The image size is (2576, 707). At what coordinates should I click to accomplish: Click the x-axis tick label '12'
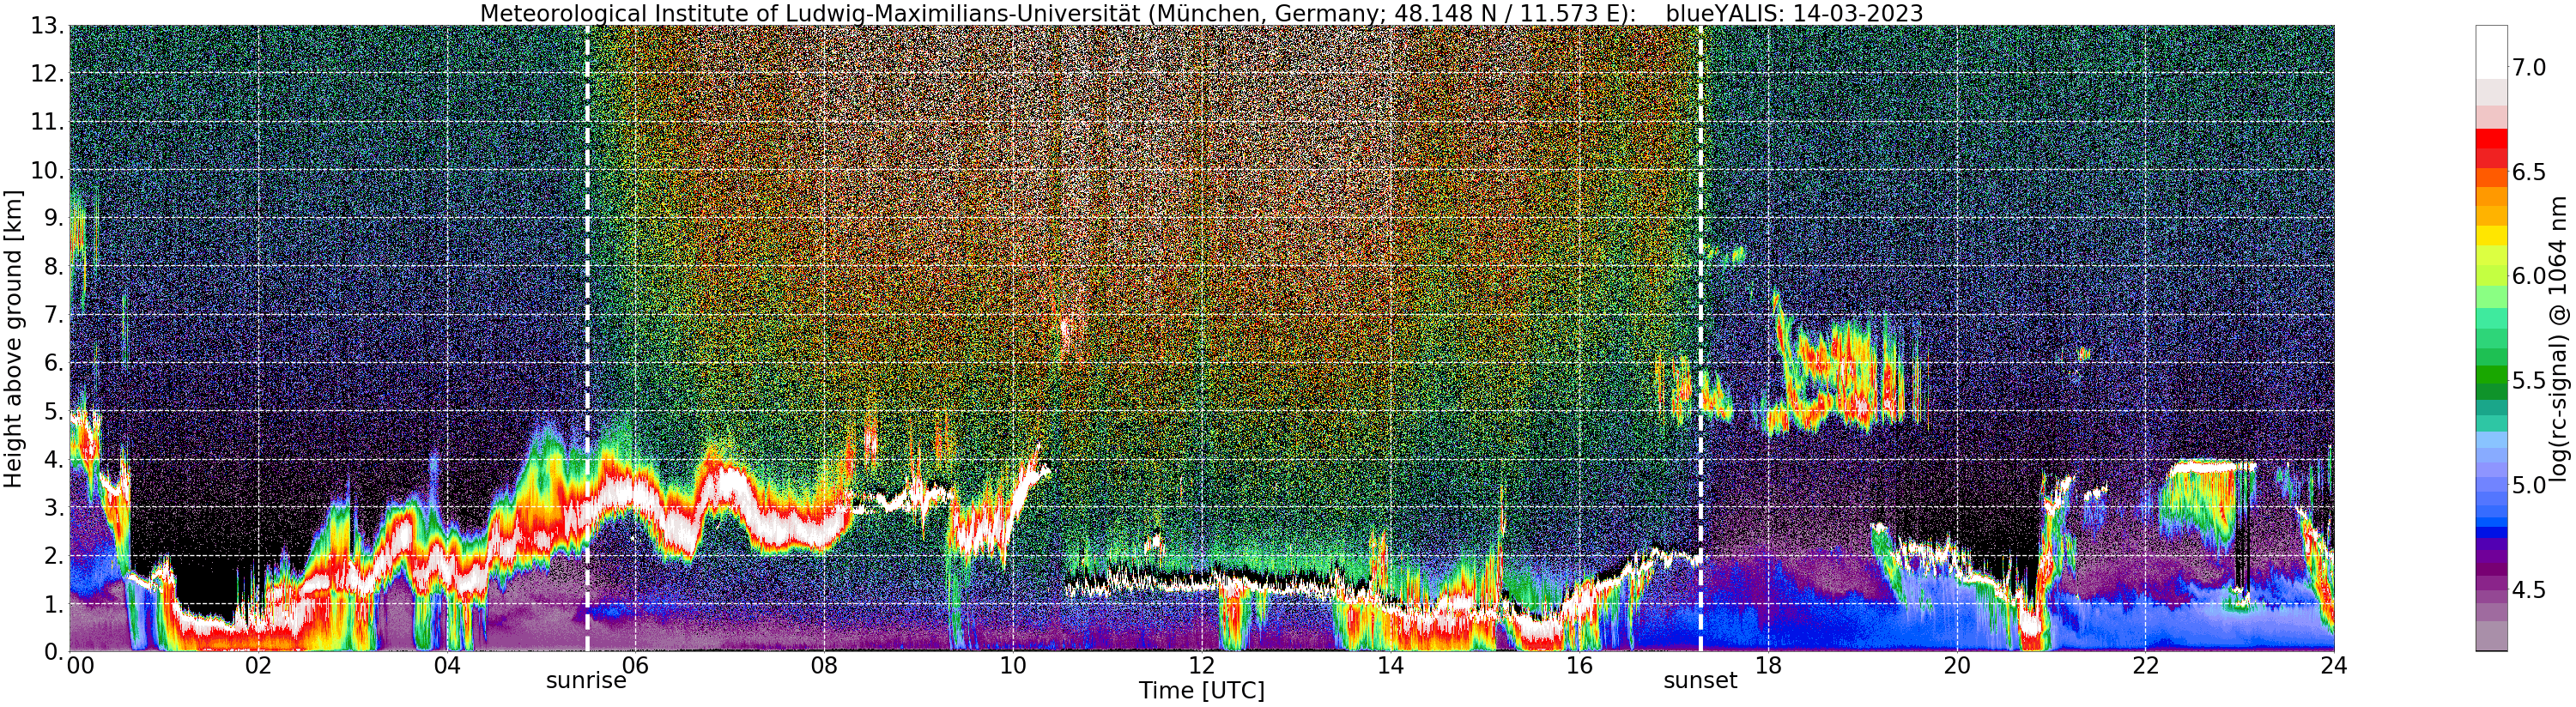coord(1201,667)
